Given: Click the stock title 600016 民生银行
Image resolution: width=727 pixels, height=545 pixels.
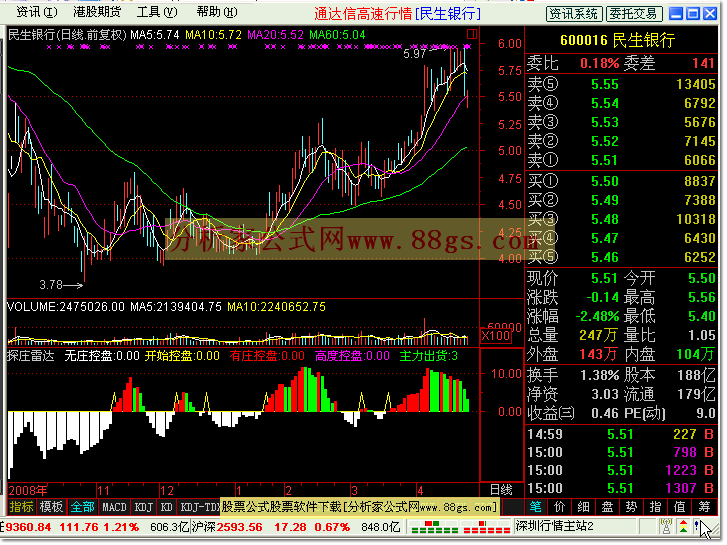Looking at the screenshot, I should coord(618,40).
